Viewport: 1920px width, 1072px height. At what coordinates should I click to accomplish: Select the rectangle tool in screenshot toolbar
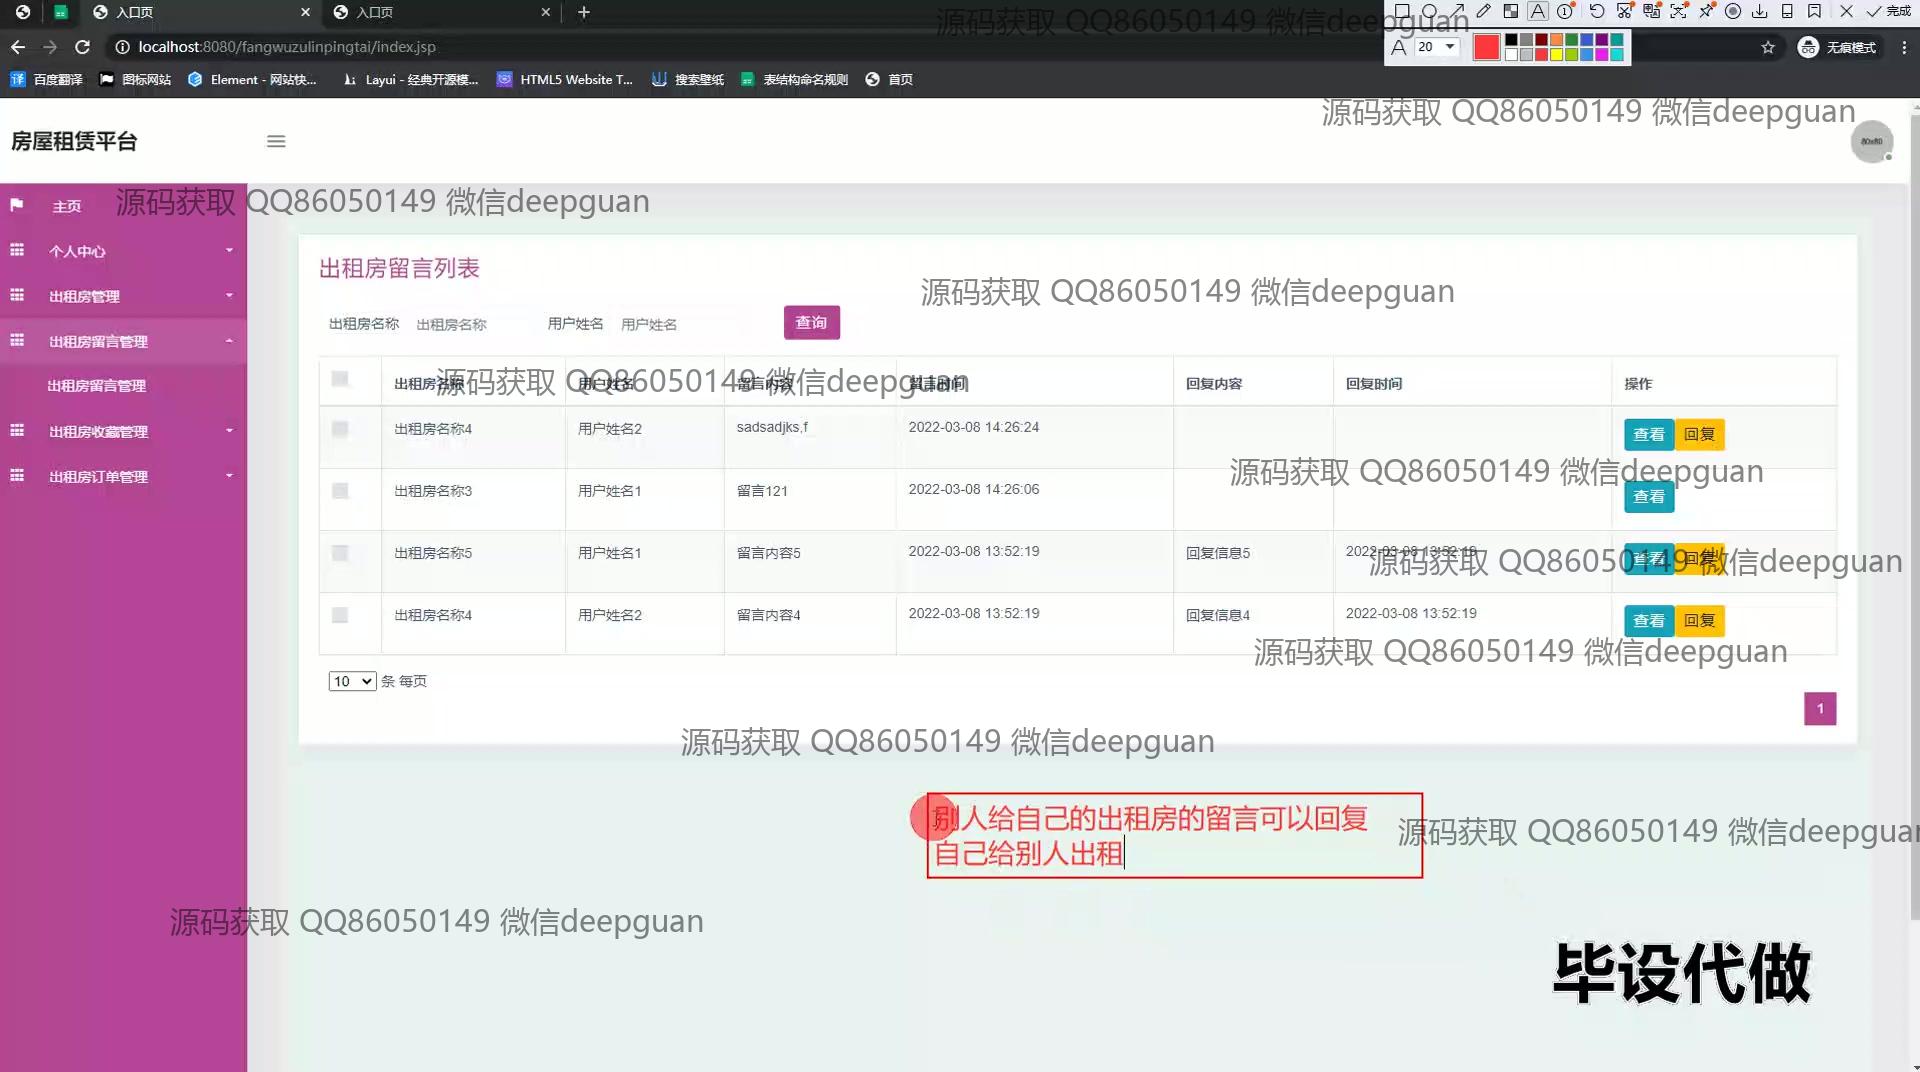click(1402, 12)
